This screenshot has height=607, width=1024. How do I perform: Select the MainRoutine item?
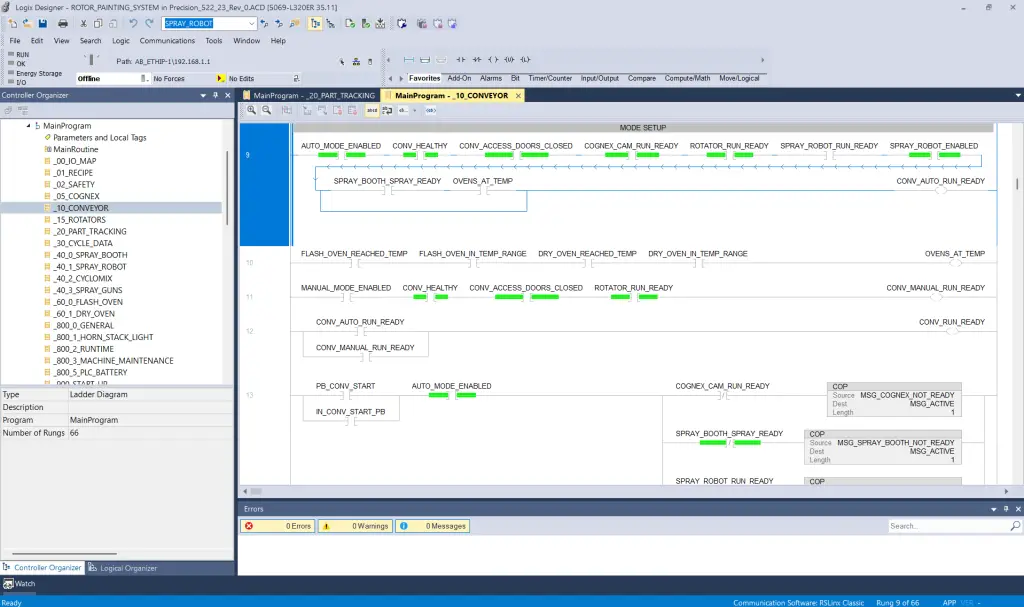[x=75, y=149]
